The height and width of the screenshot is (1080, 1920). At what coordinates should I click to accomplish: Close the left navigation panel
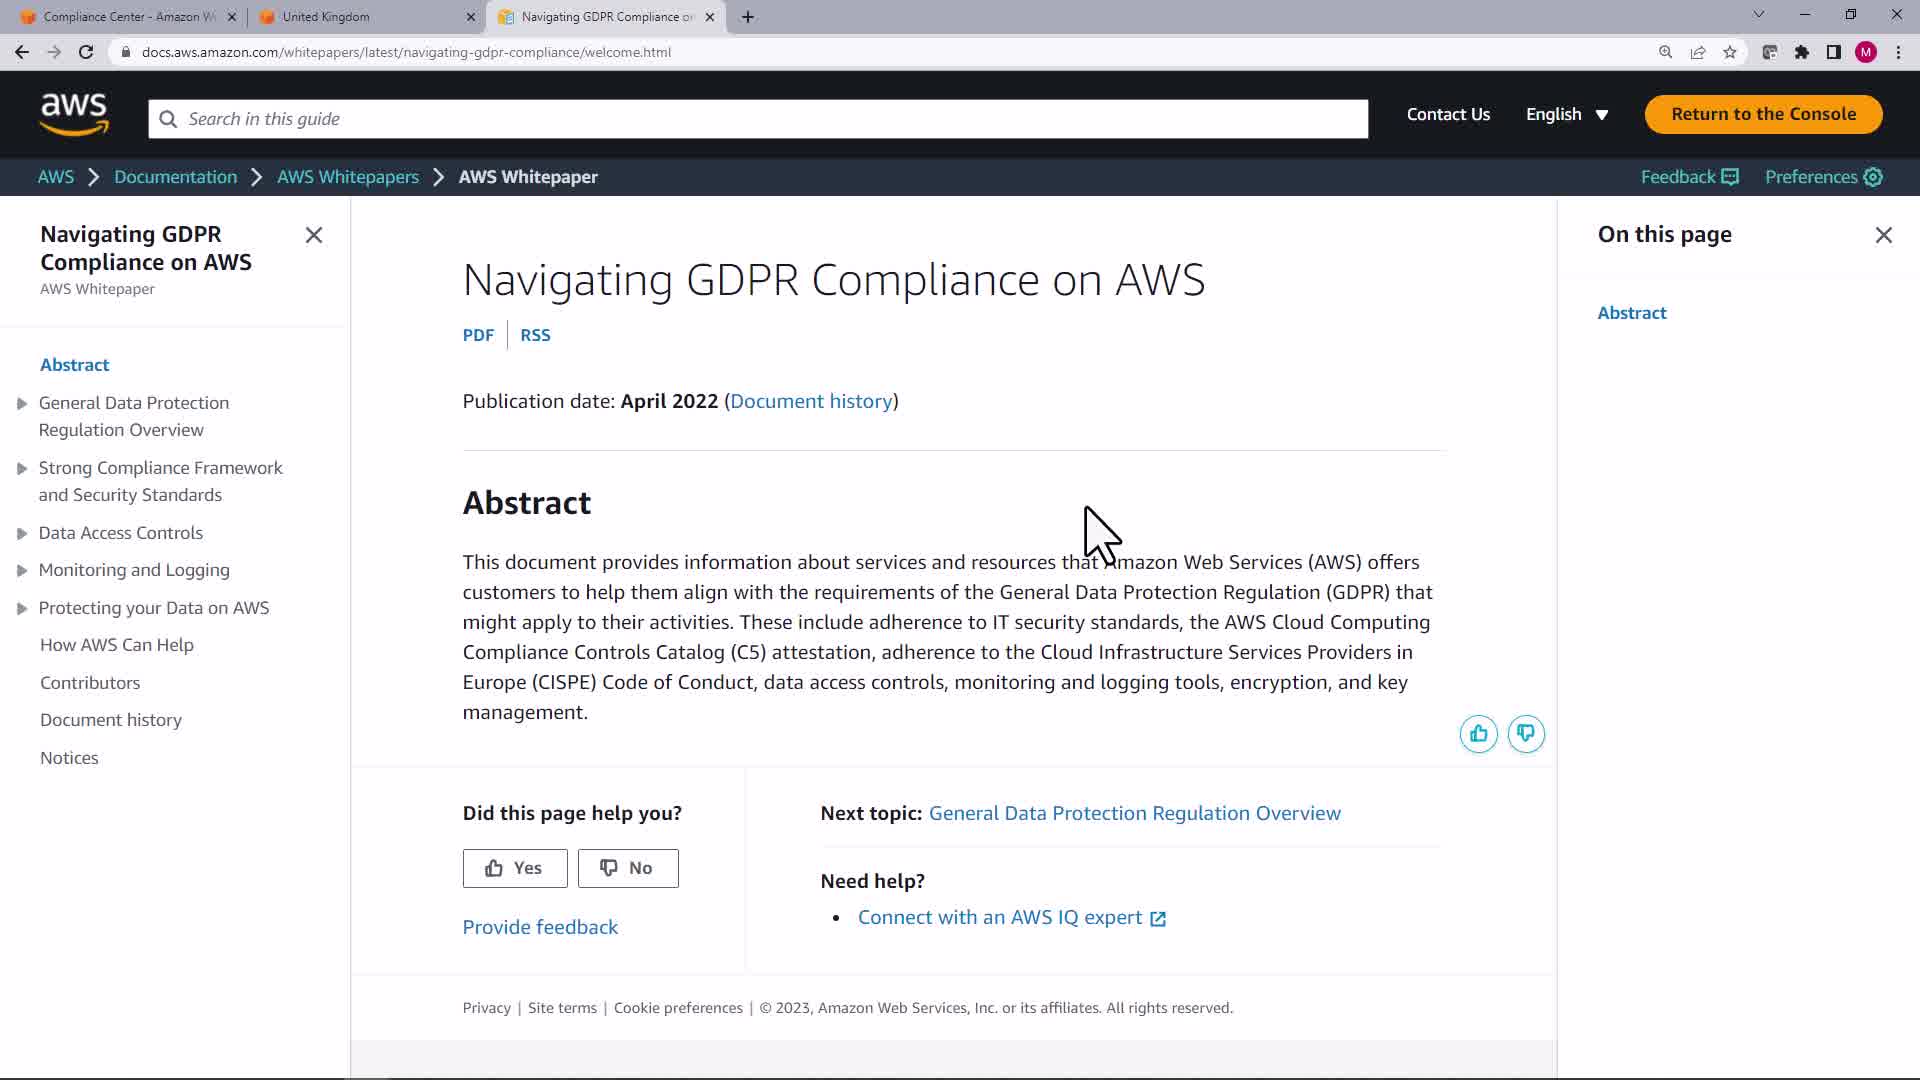(x=314, y=235)
